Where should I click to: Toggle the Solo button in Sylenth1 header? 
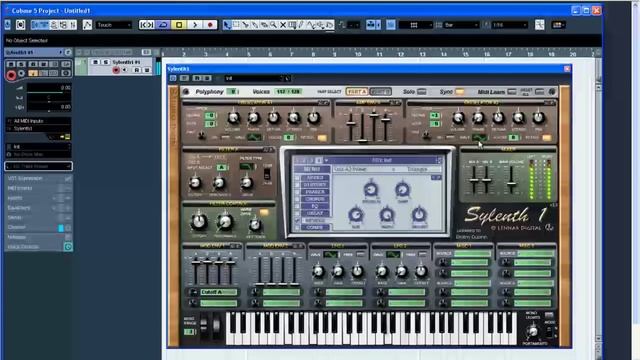pyautogui.click(x=422, y=92)
